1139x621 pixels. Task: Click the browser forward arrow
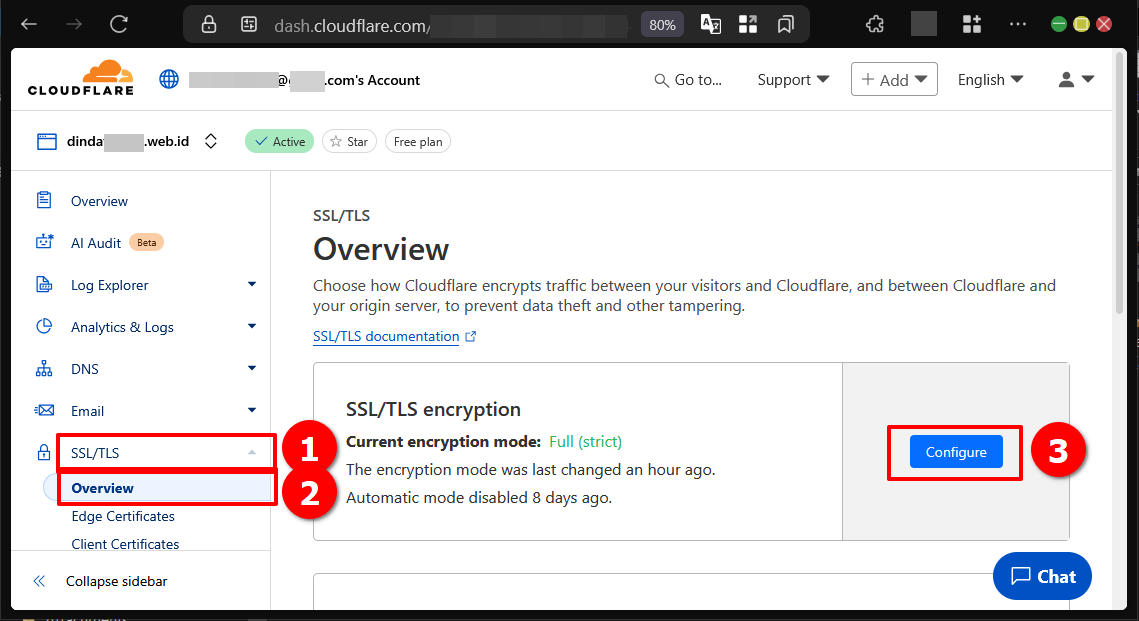[74, 24]
